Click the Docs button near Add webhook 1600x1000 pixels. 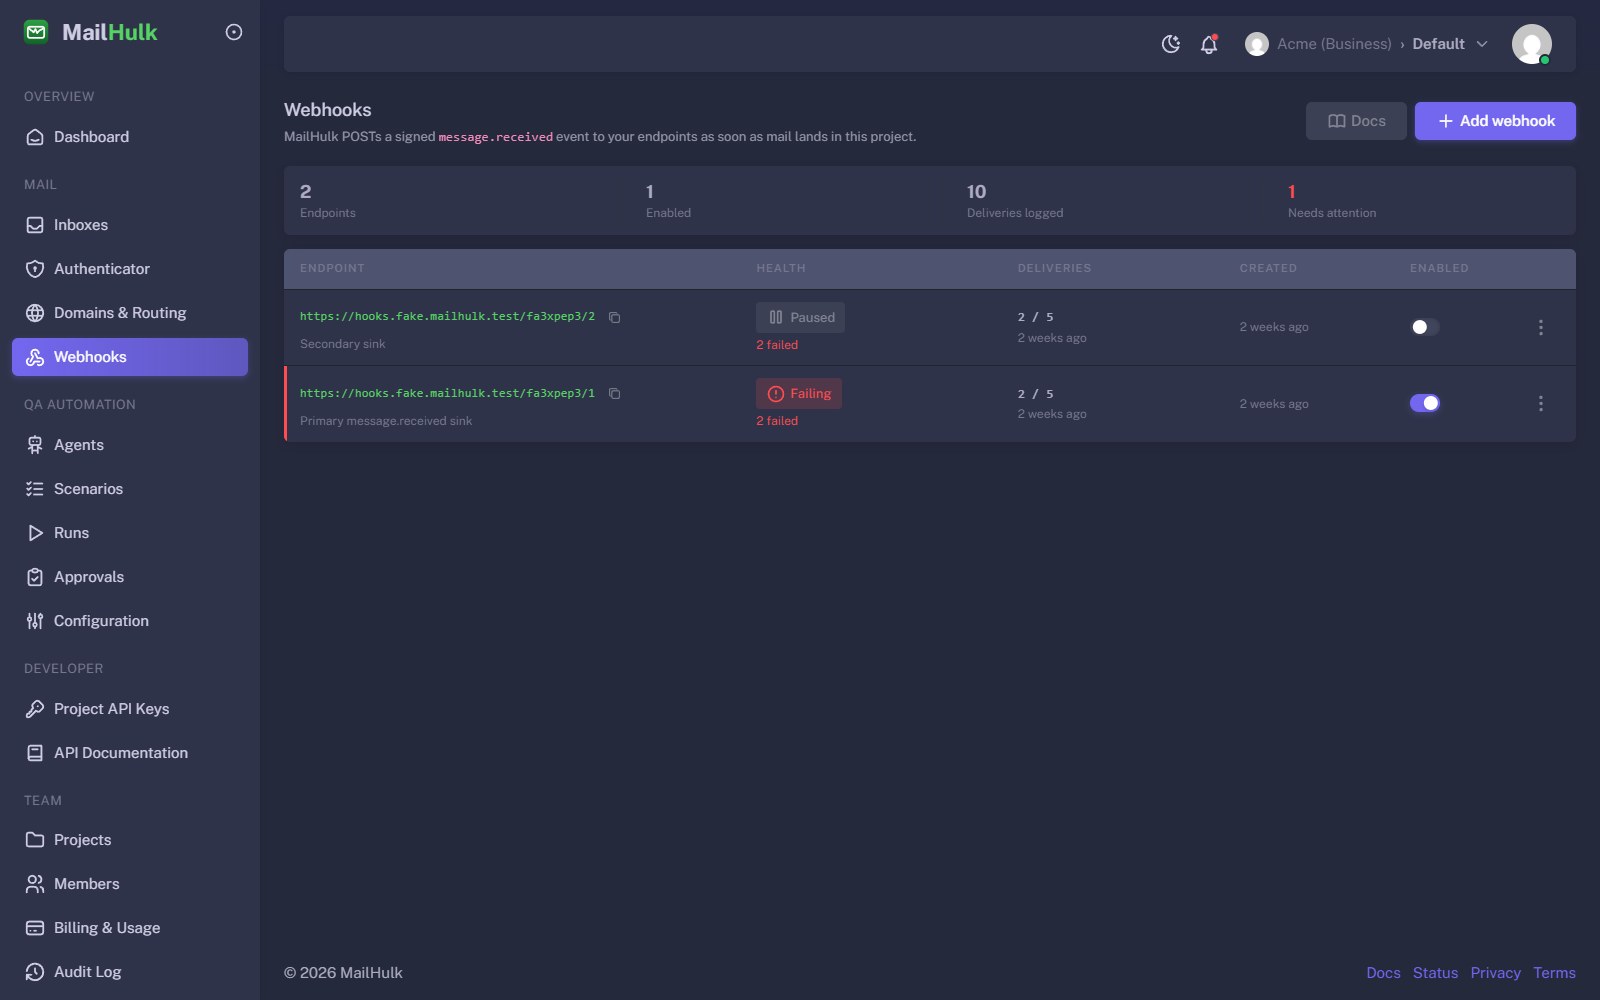click(x=1356, y=121)
